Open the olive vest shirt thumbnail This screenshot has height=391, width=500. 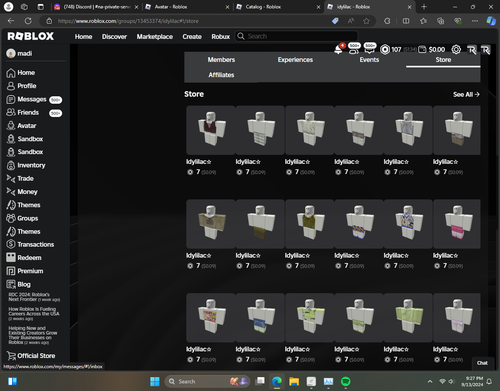coord(309,224)
